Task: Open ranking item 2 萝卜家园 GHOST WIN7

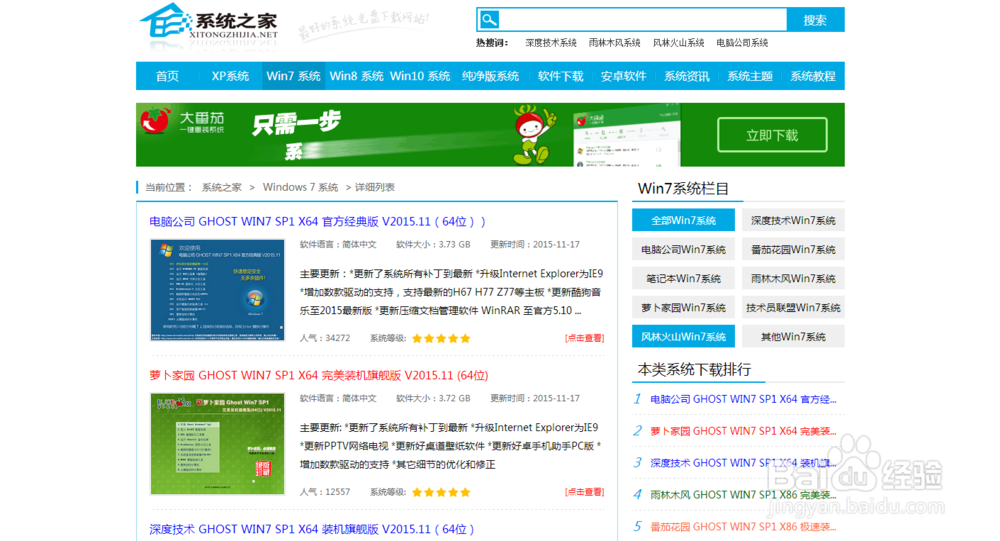Action: point(743,431)
